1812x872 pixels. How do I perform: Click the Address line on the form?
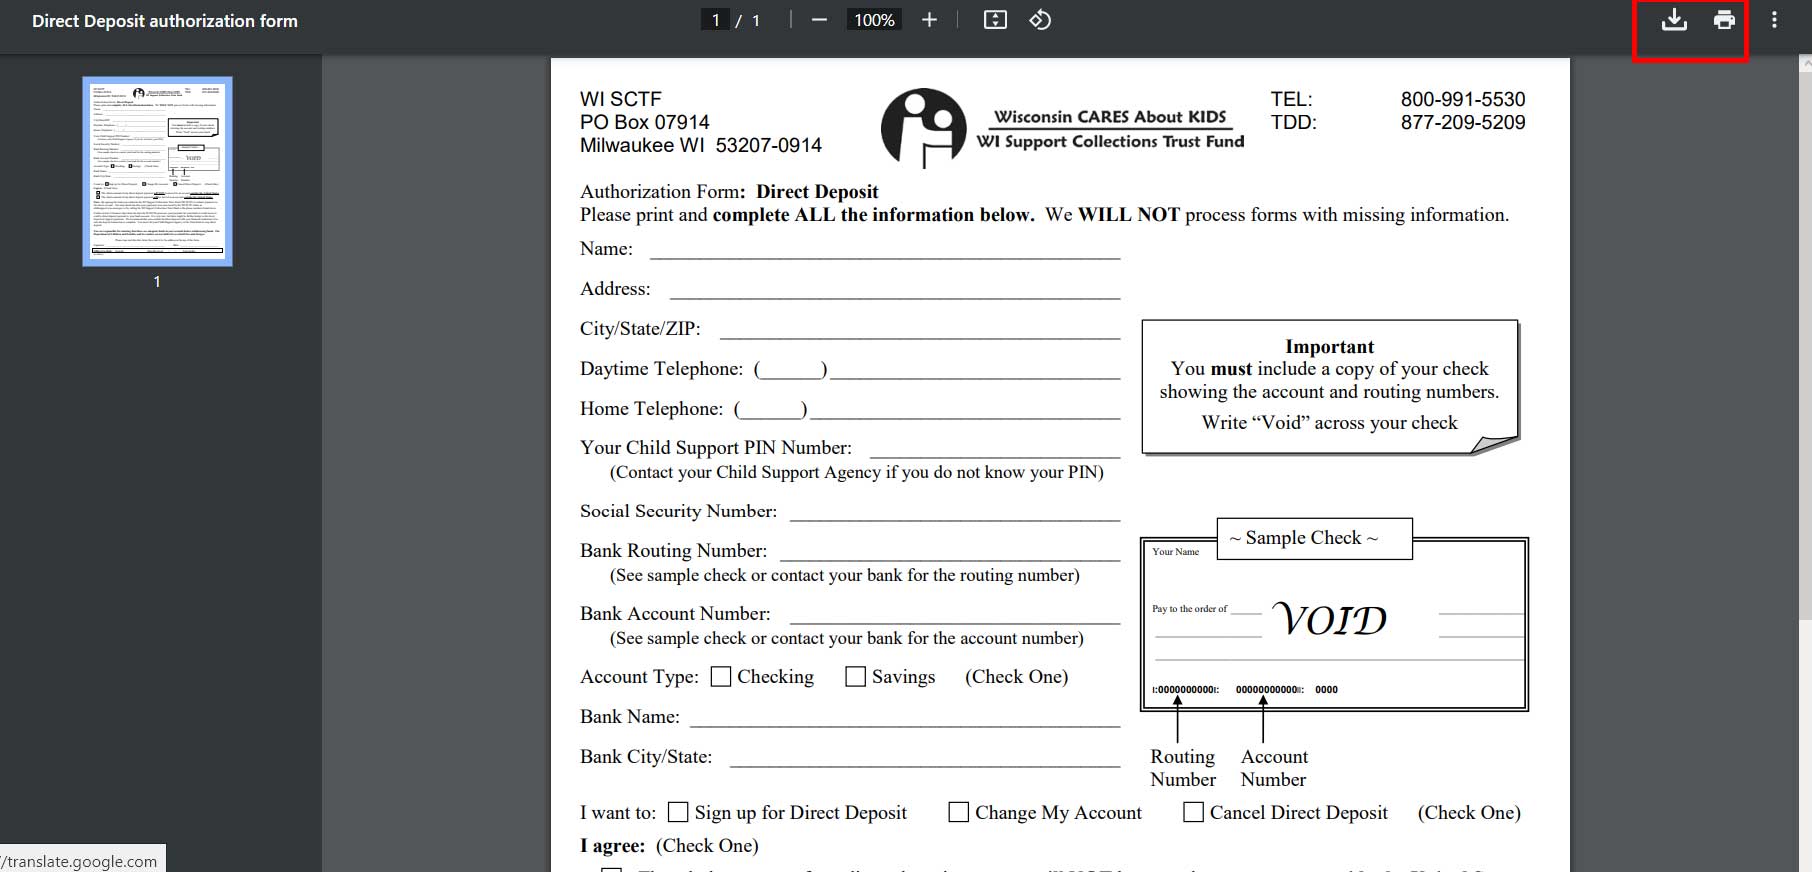tap(895, 290)
